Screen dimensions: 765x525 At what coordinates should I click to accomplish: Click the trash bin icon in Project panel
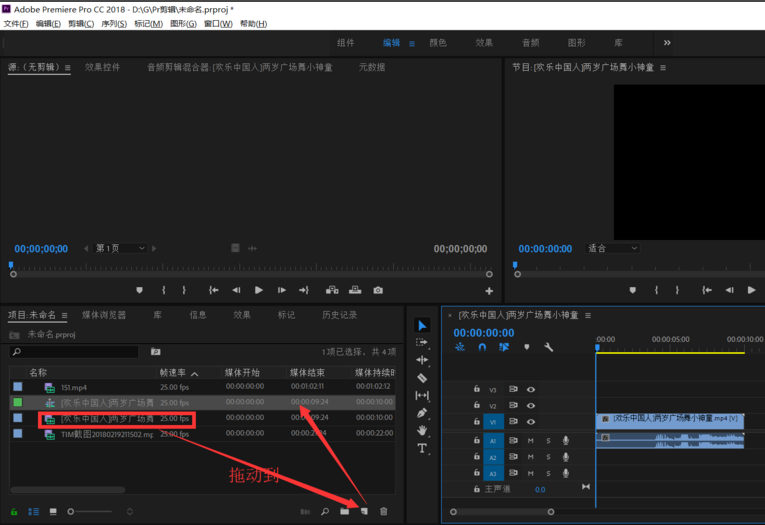pyautogui.click(x=383, y=511)
